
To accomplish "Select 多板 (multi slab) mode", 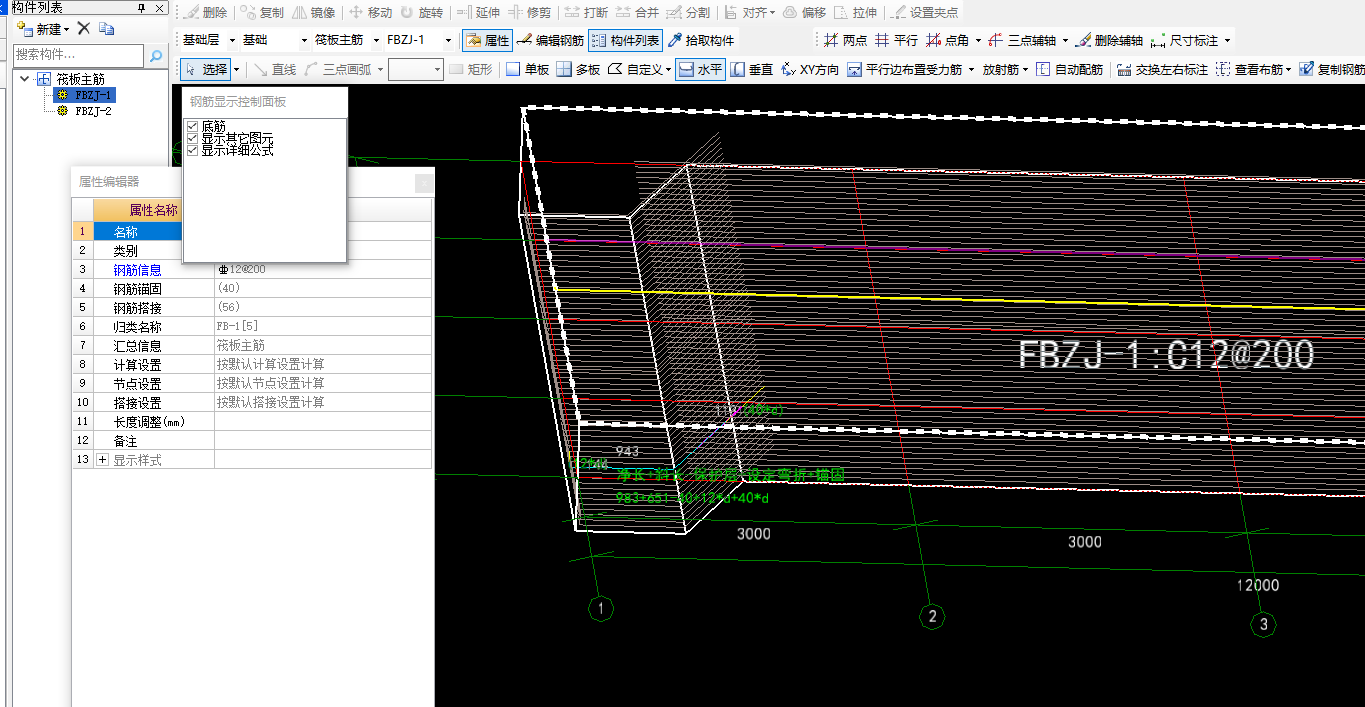I will pyautogui.click(x=578, y=70).
